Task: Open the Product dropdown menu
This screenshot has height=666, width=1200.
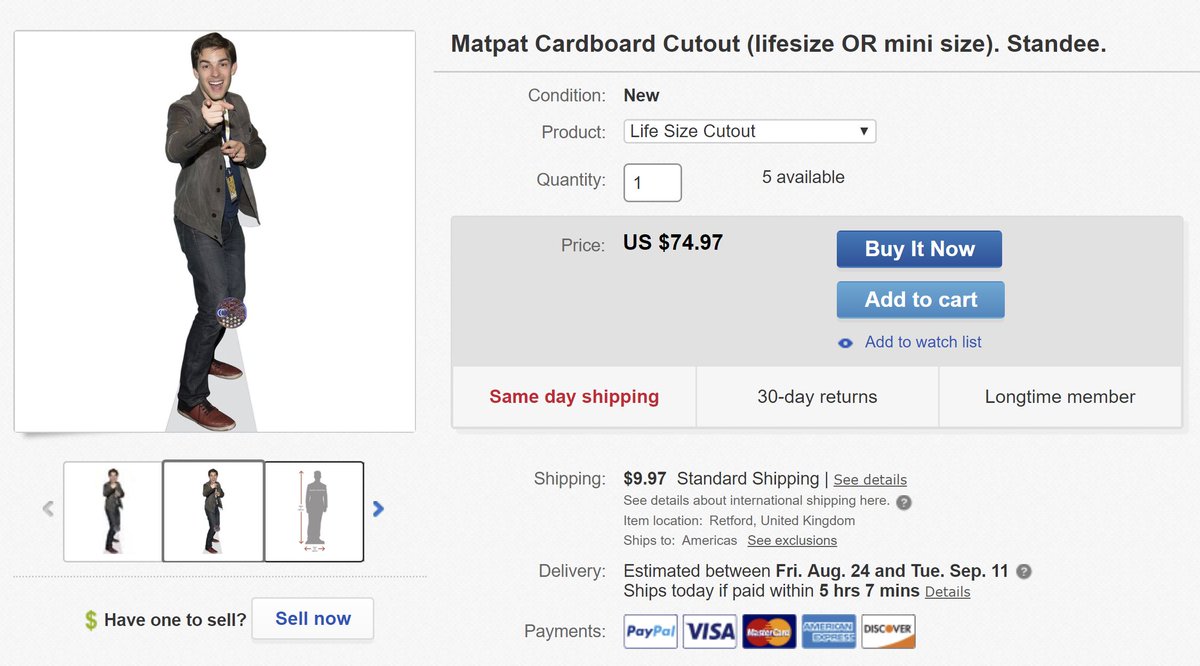Action: point(749,131)
